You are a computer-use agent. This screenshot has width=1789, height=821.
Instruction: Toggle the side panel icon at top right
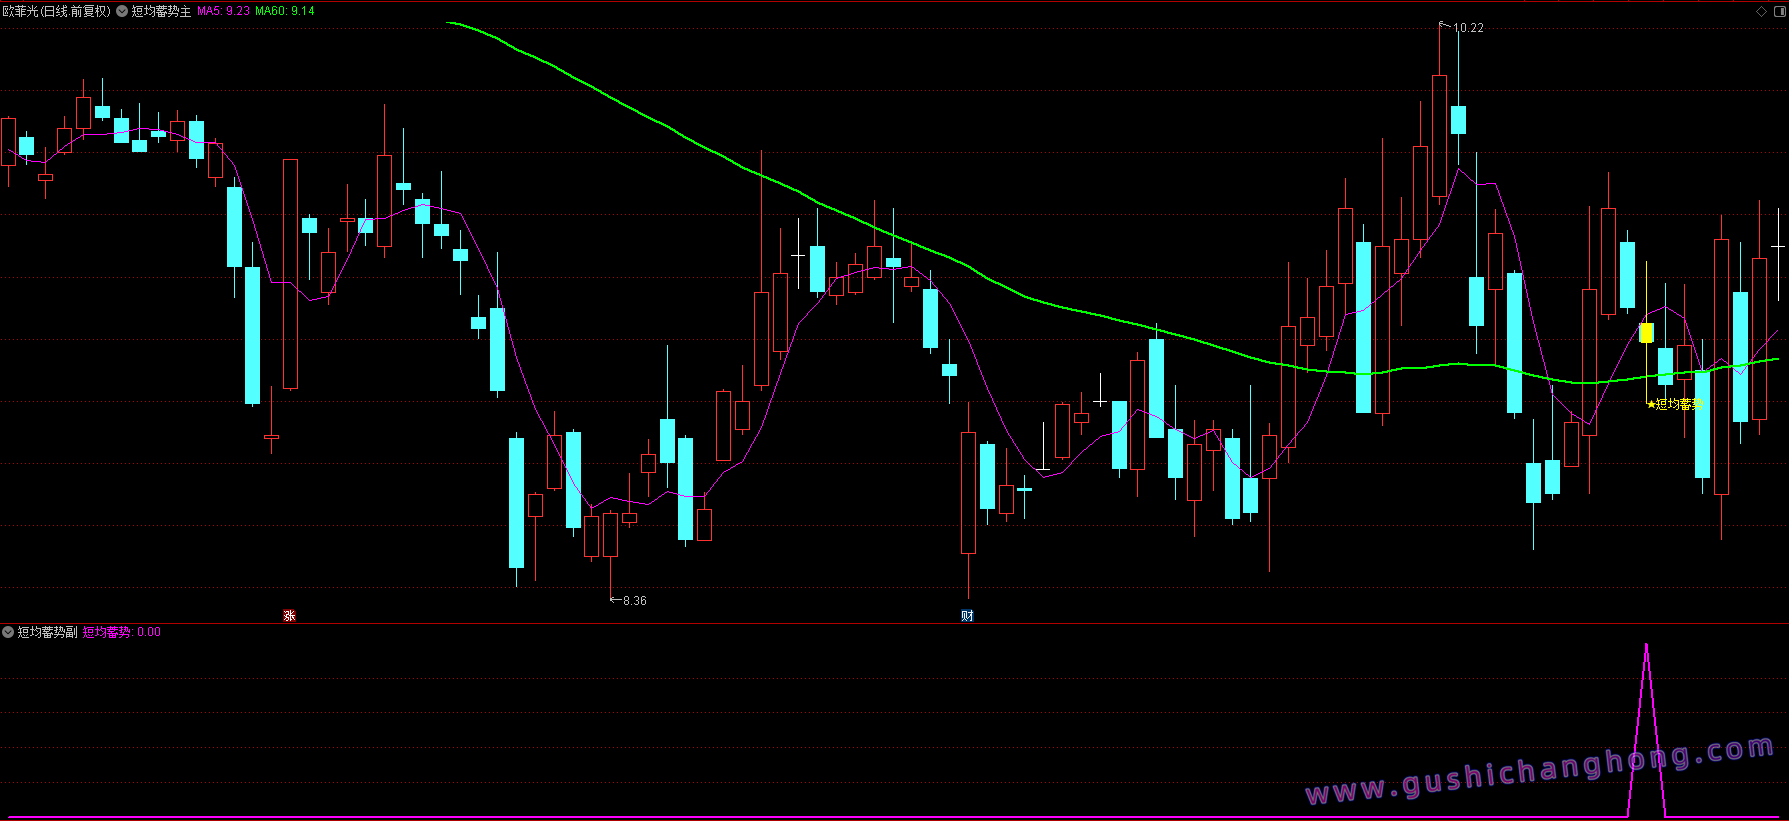pos(1779,12)
